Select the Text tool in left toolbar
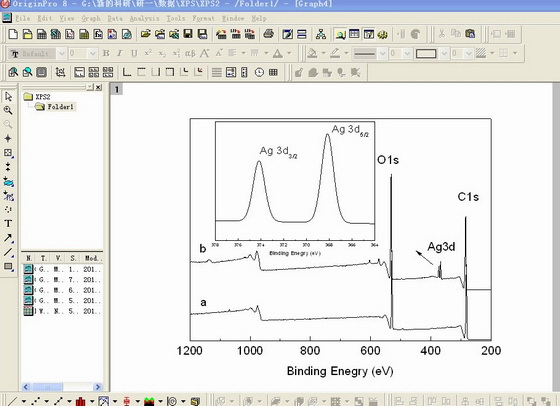 tap(8, 224)
